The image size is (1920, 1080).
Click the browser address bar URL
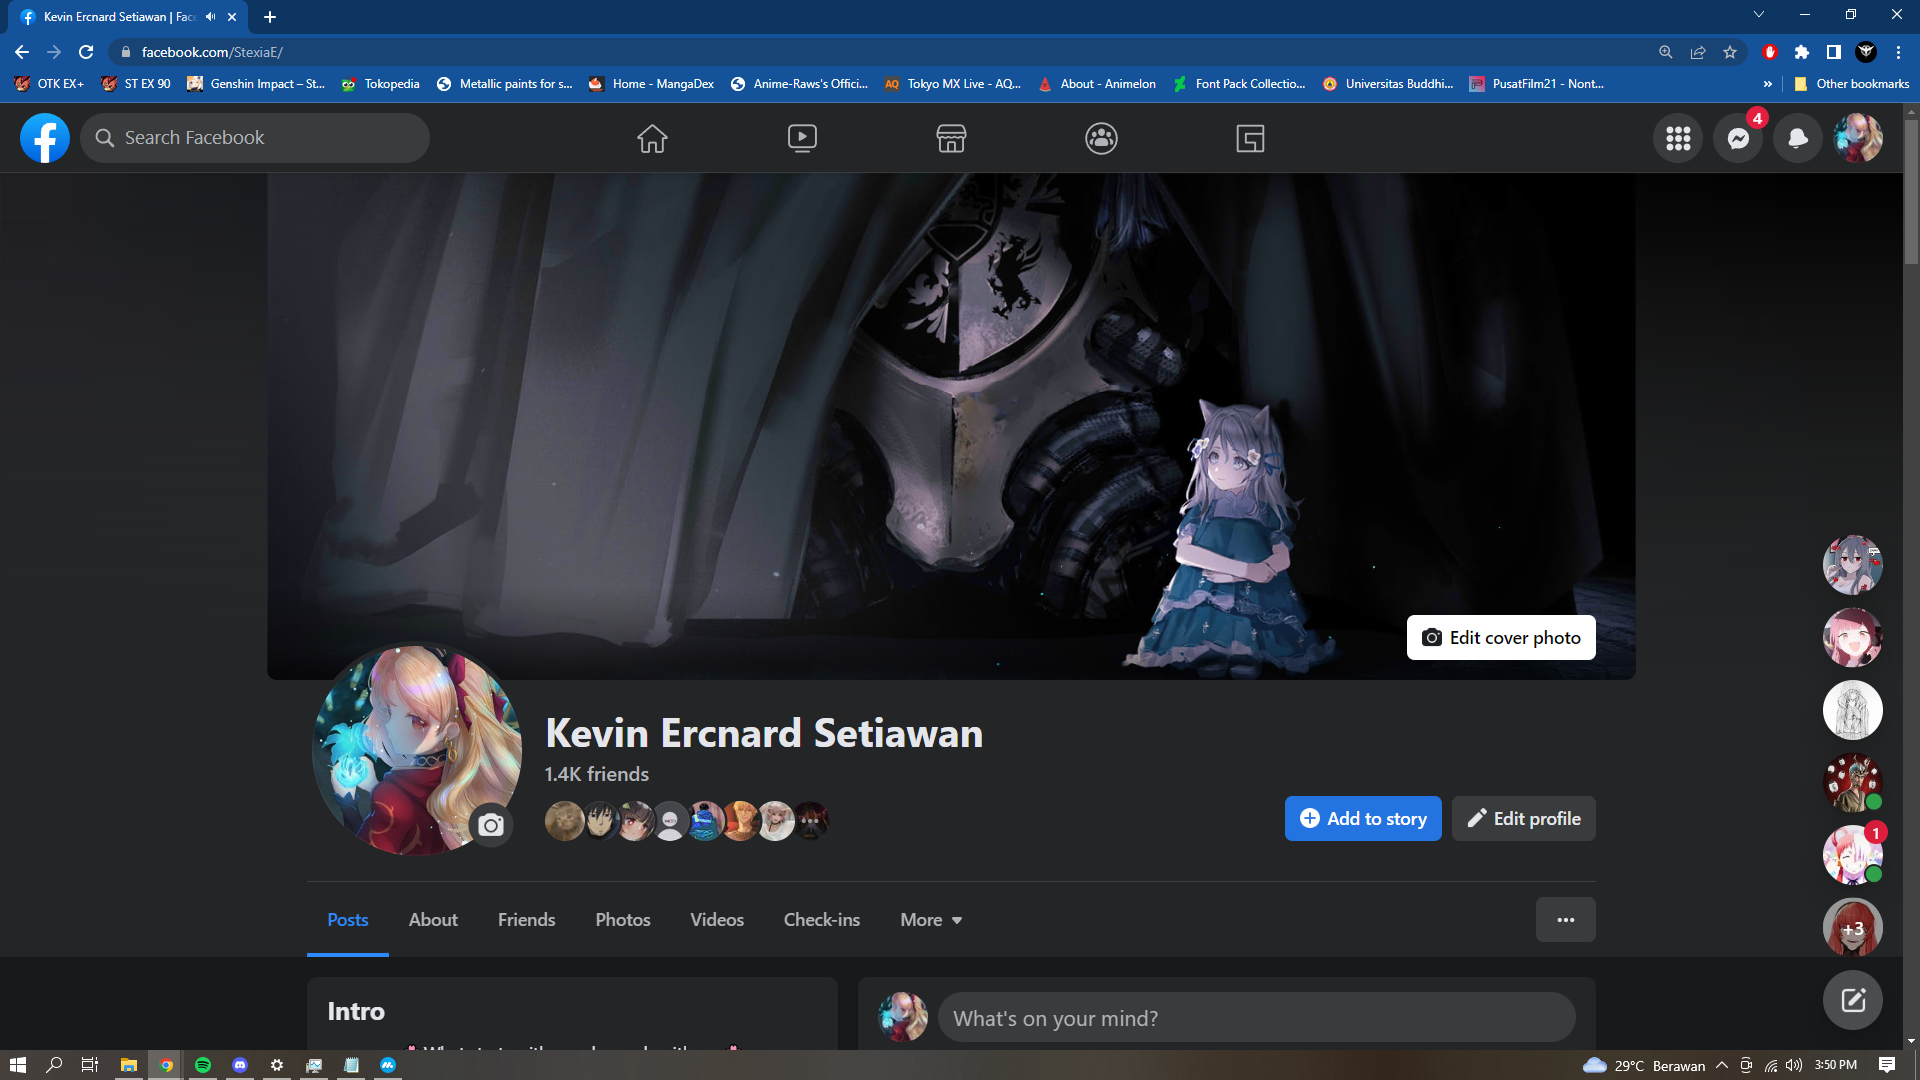[x=212, y=52]
